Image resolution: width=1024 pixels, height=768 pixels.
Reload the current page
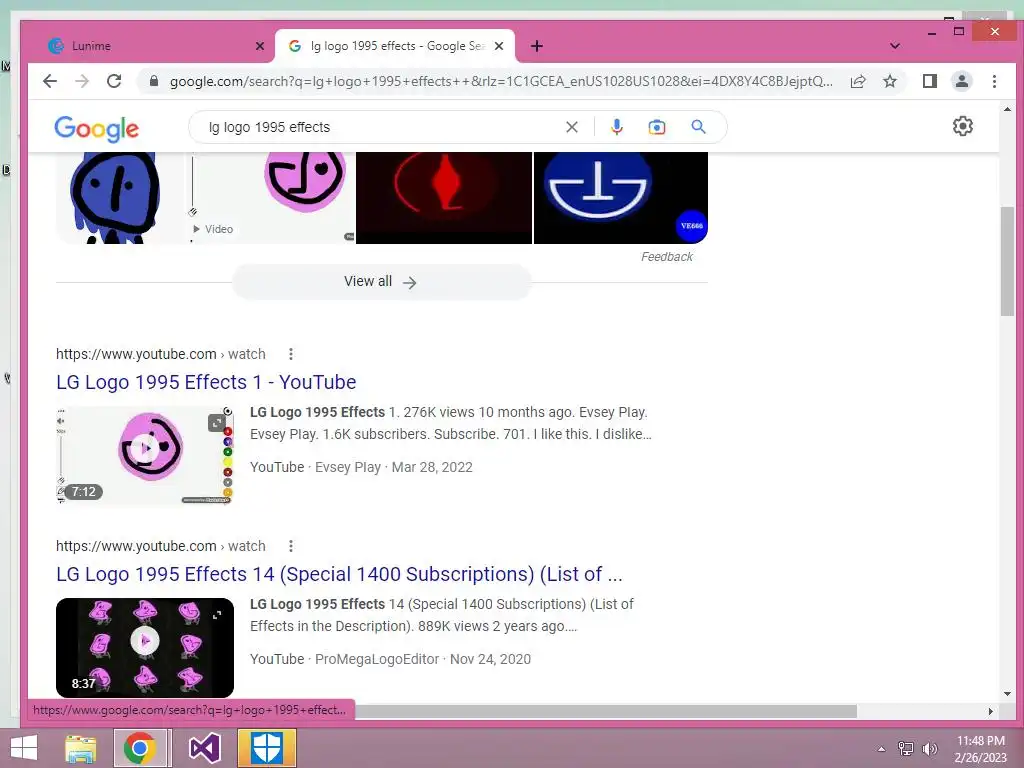click(x=114, y=81)
